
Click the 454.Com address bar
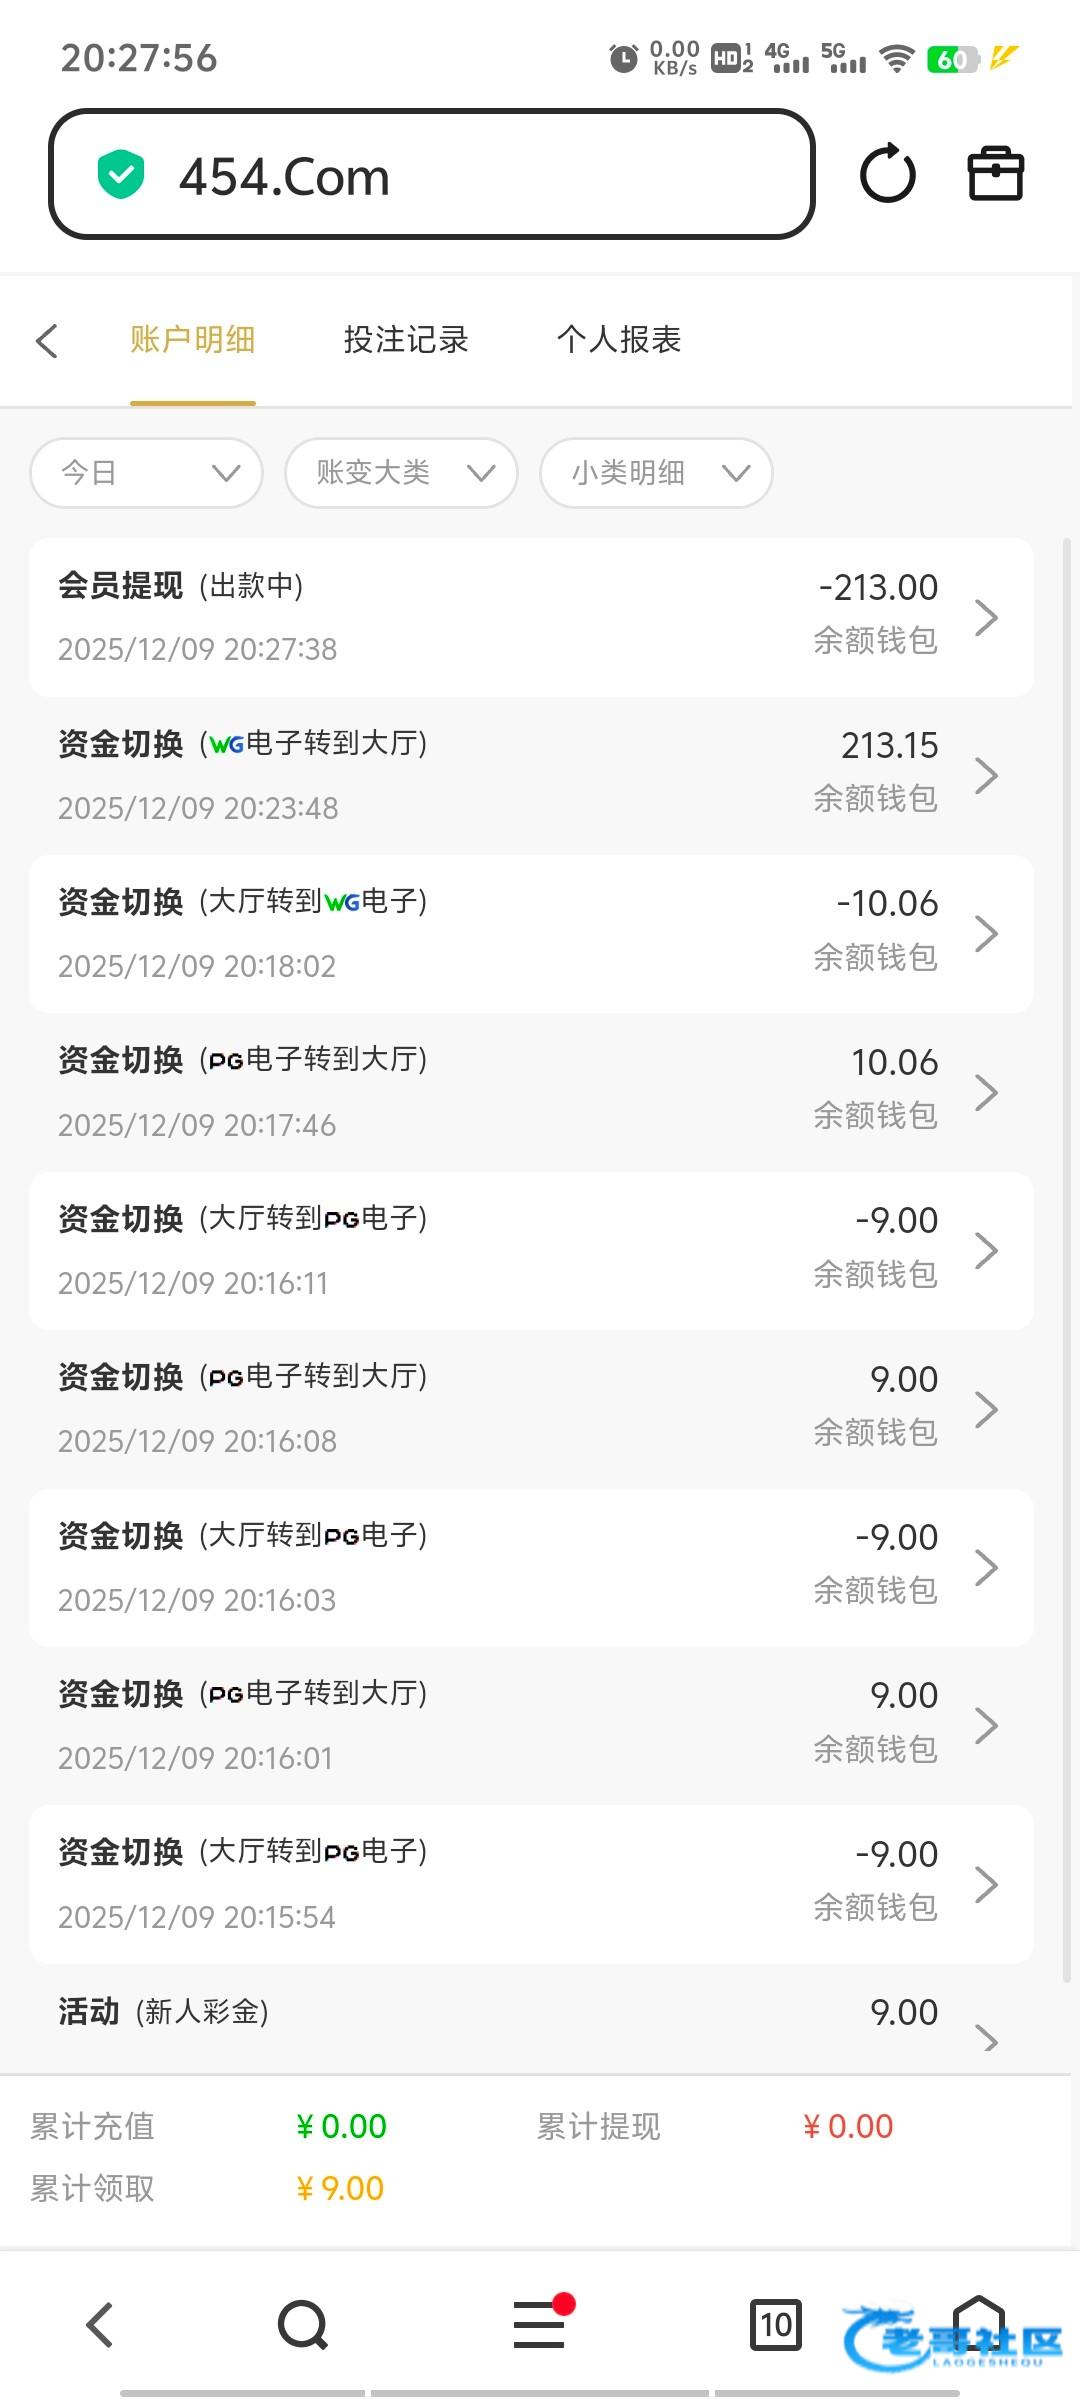tap(432, 175)
